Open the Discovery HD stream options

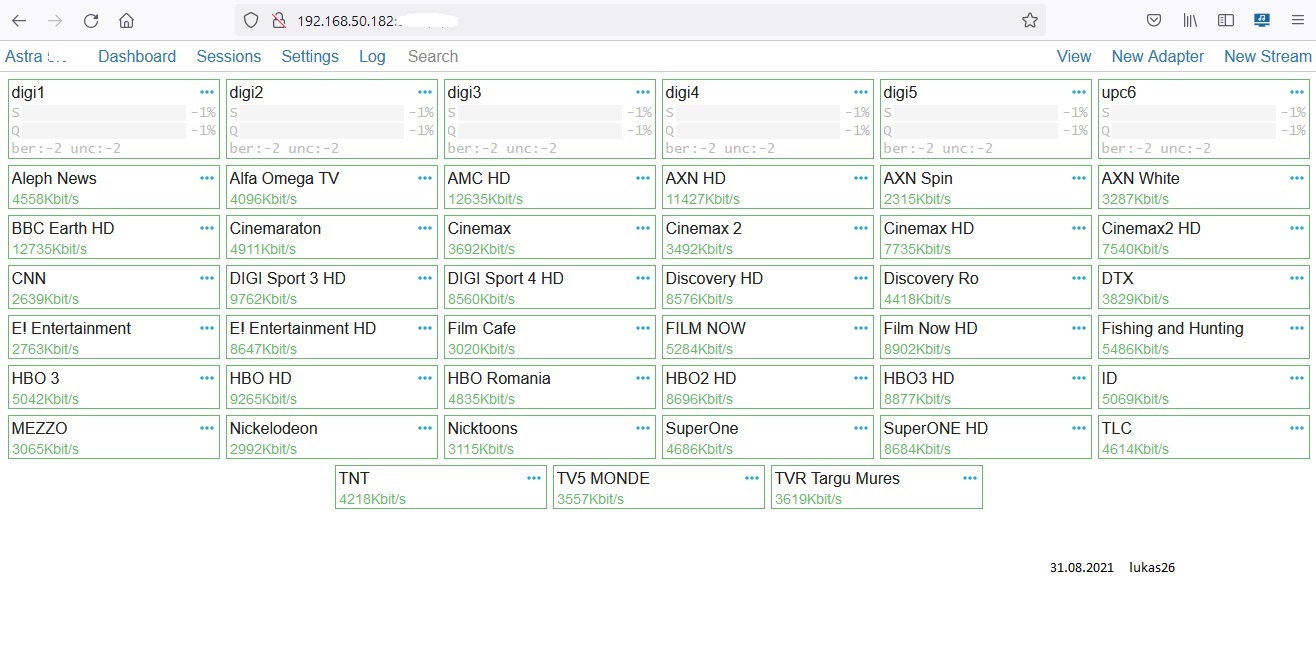point(861,278)
